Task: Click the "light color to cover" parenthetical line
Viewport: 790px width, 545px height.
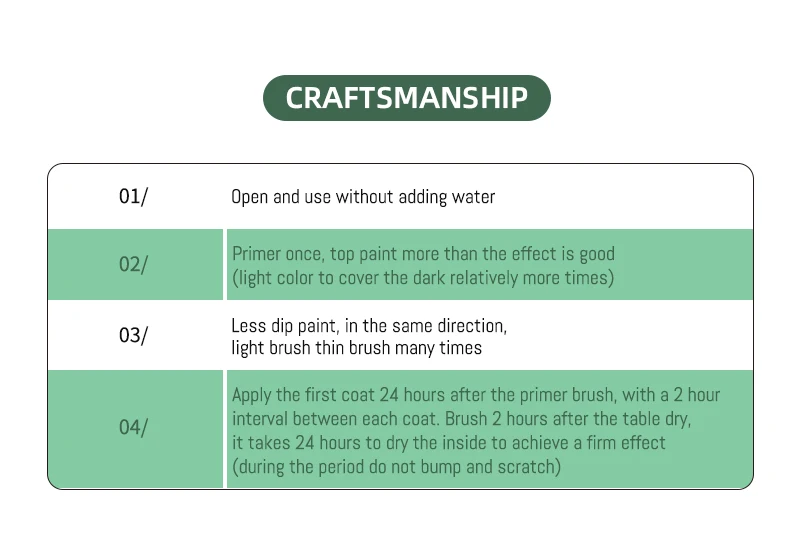Action: 421,277
